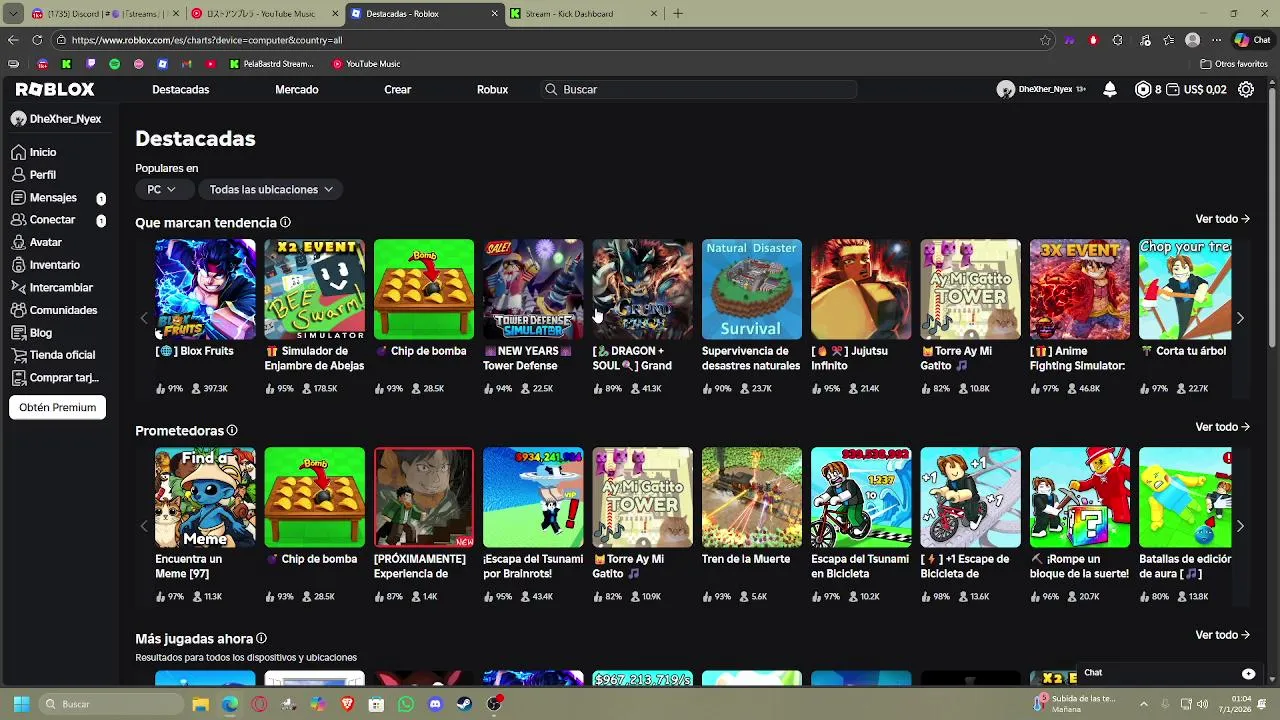
Task: Click the Roblox Buscar search field
Action: pyautogui.click(x=698, y=90)
